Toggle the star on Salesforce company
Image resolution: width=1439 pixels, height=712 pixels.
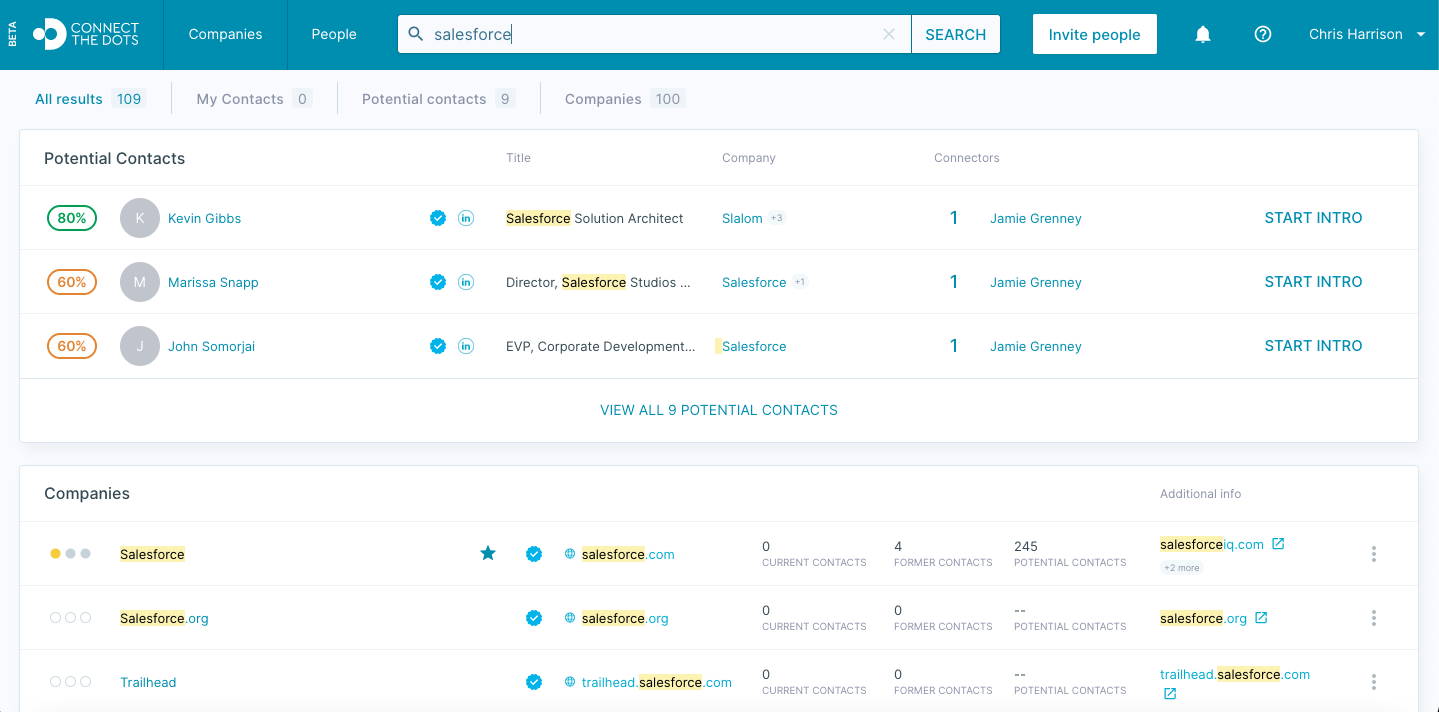click(x=488, y=553)
